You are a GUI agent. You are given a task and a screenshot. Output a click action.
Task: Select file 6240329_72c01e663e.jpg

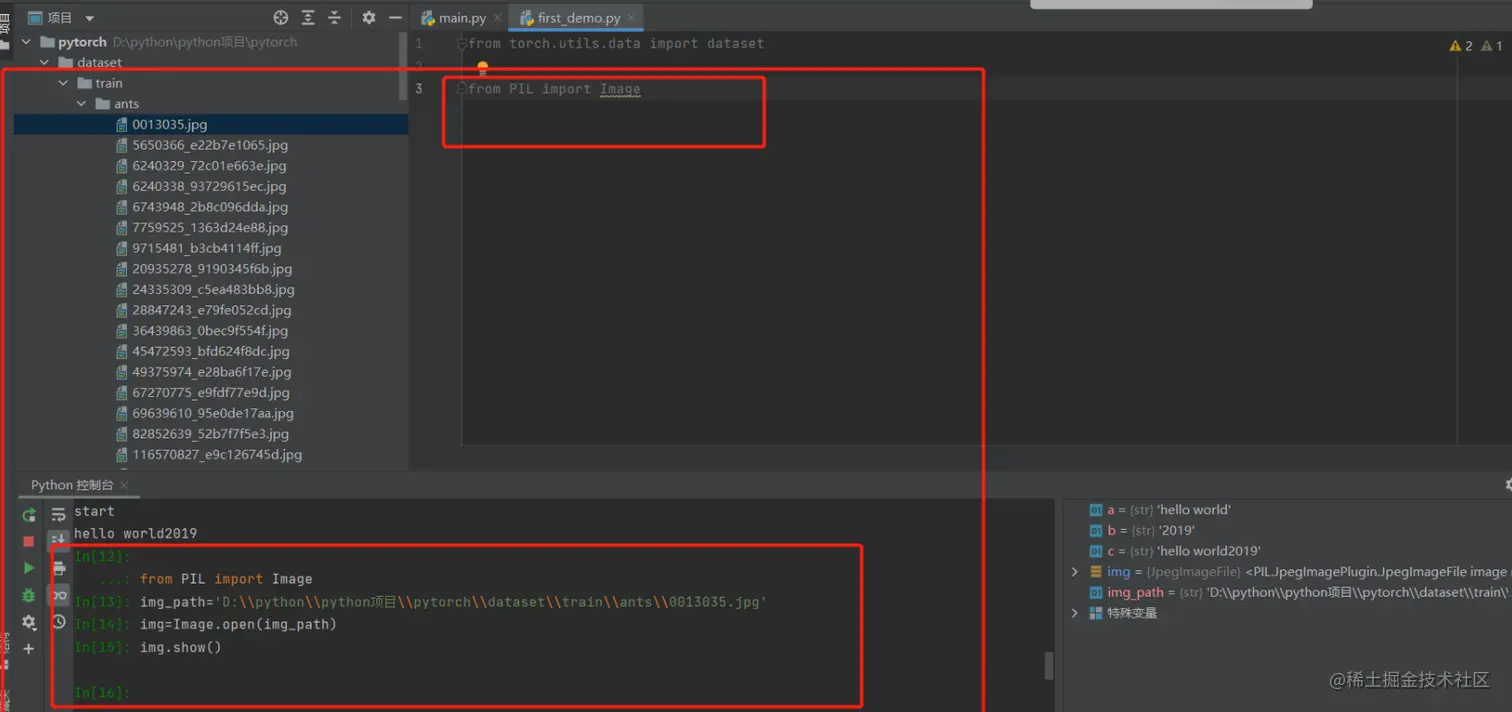tap(211, 166)
